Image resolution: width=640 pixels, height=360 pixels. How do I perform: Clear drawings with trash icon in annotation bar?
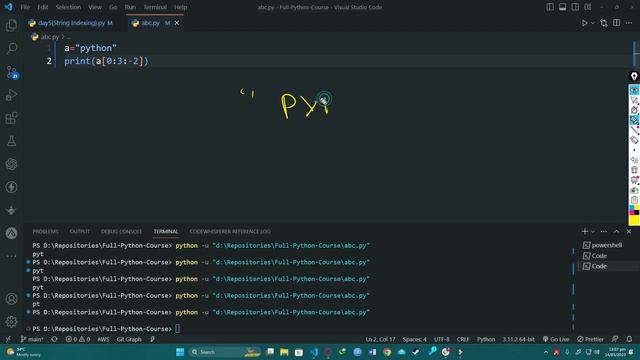pyautogui.click(x=634, y=170)
